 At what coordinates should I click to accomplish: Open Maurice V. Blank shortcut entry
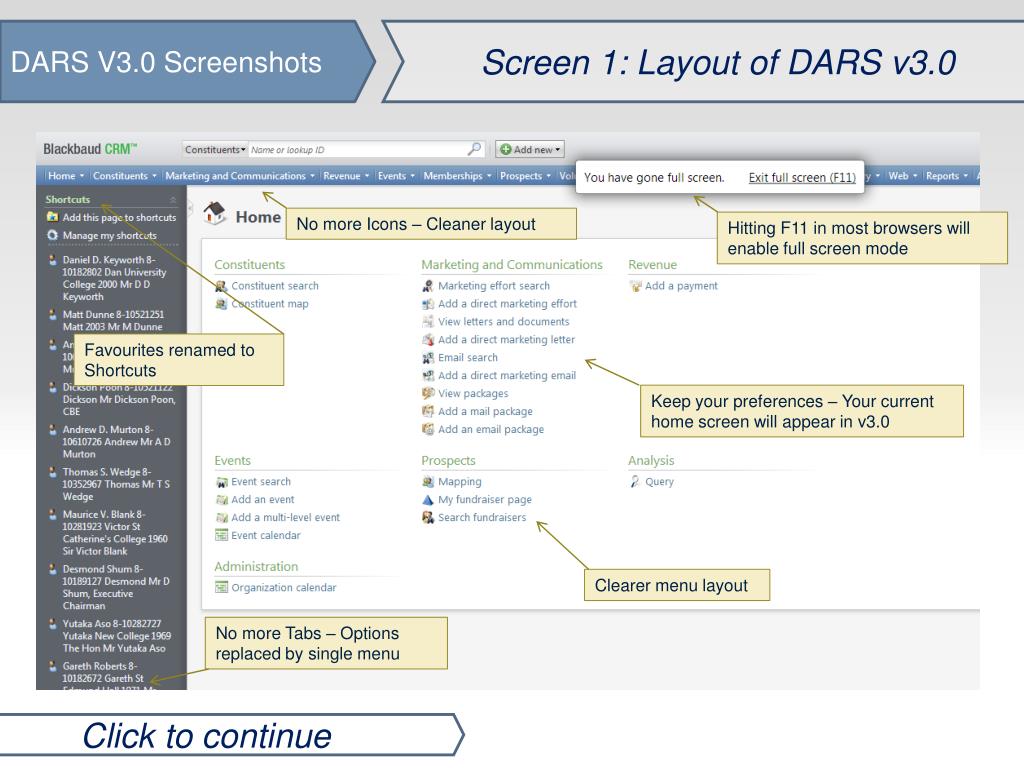coord(115,533)
